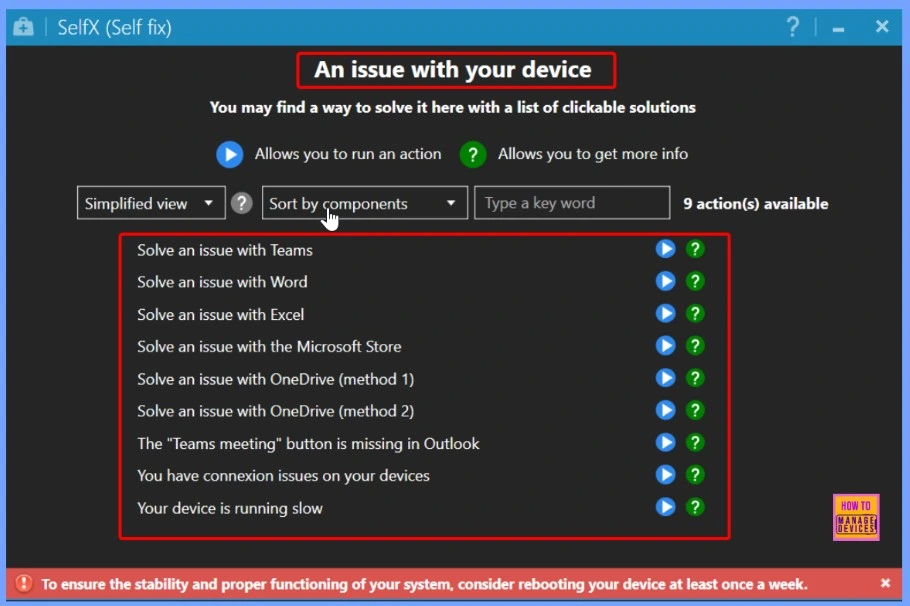Select "Solve an issue with Teams" text

(225, 250)
